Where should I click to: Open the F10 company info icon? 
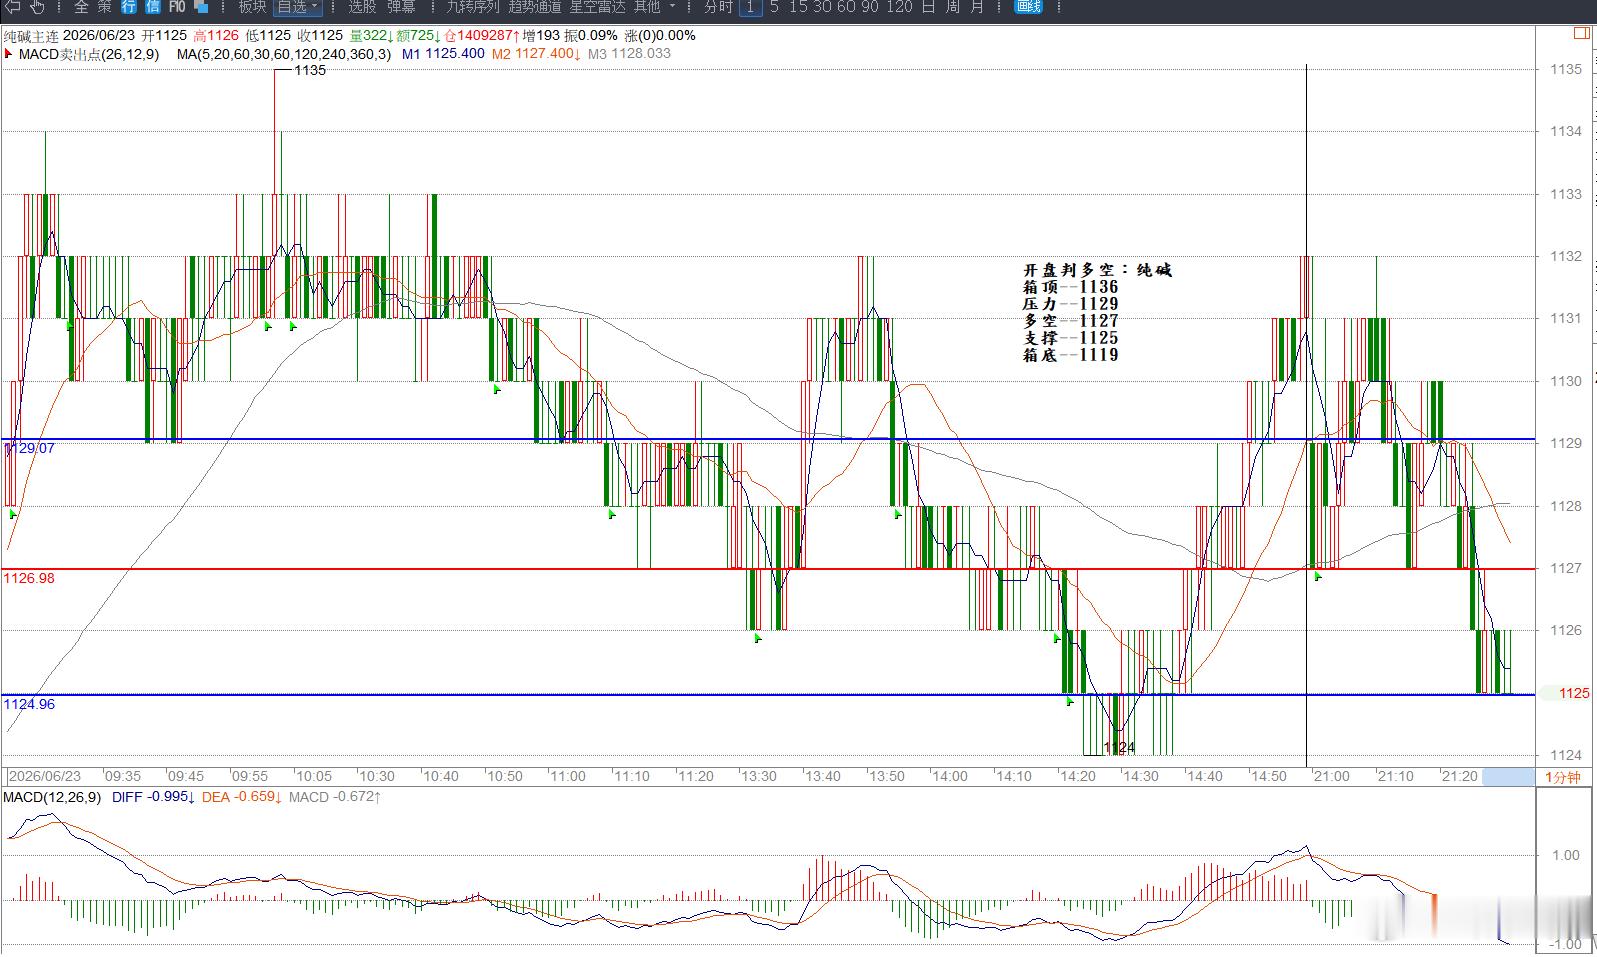(x=177, y=7)
